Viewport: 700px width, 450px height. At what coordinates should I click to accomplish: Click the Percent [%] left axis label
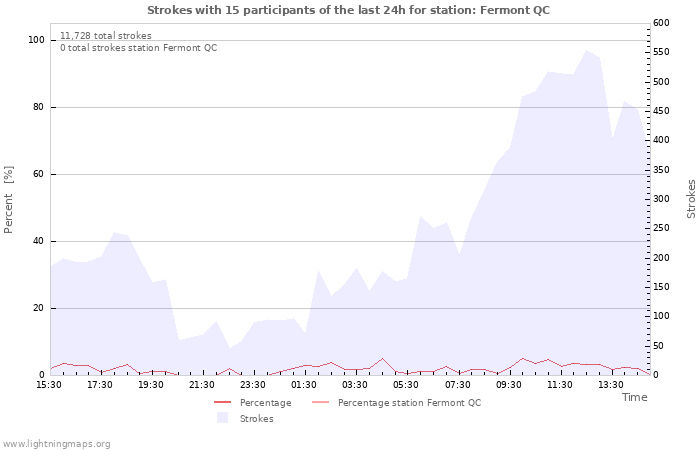click(x=9, y=200)
